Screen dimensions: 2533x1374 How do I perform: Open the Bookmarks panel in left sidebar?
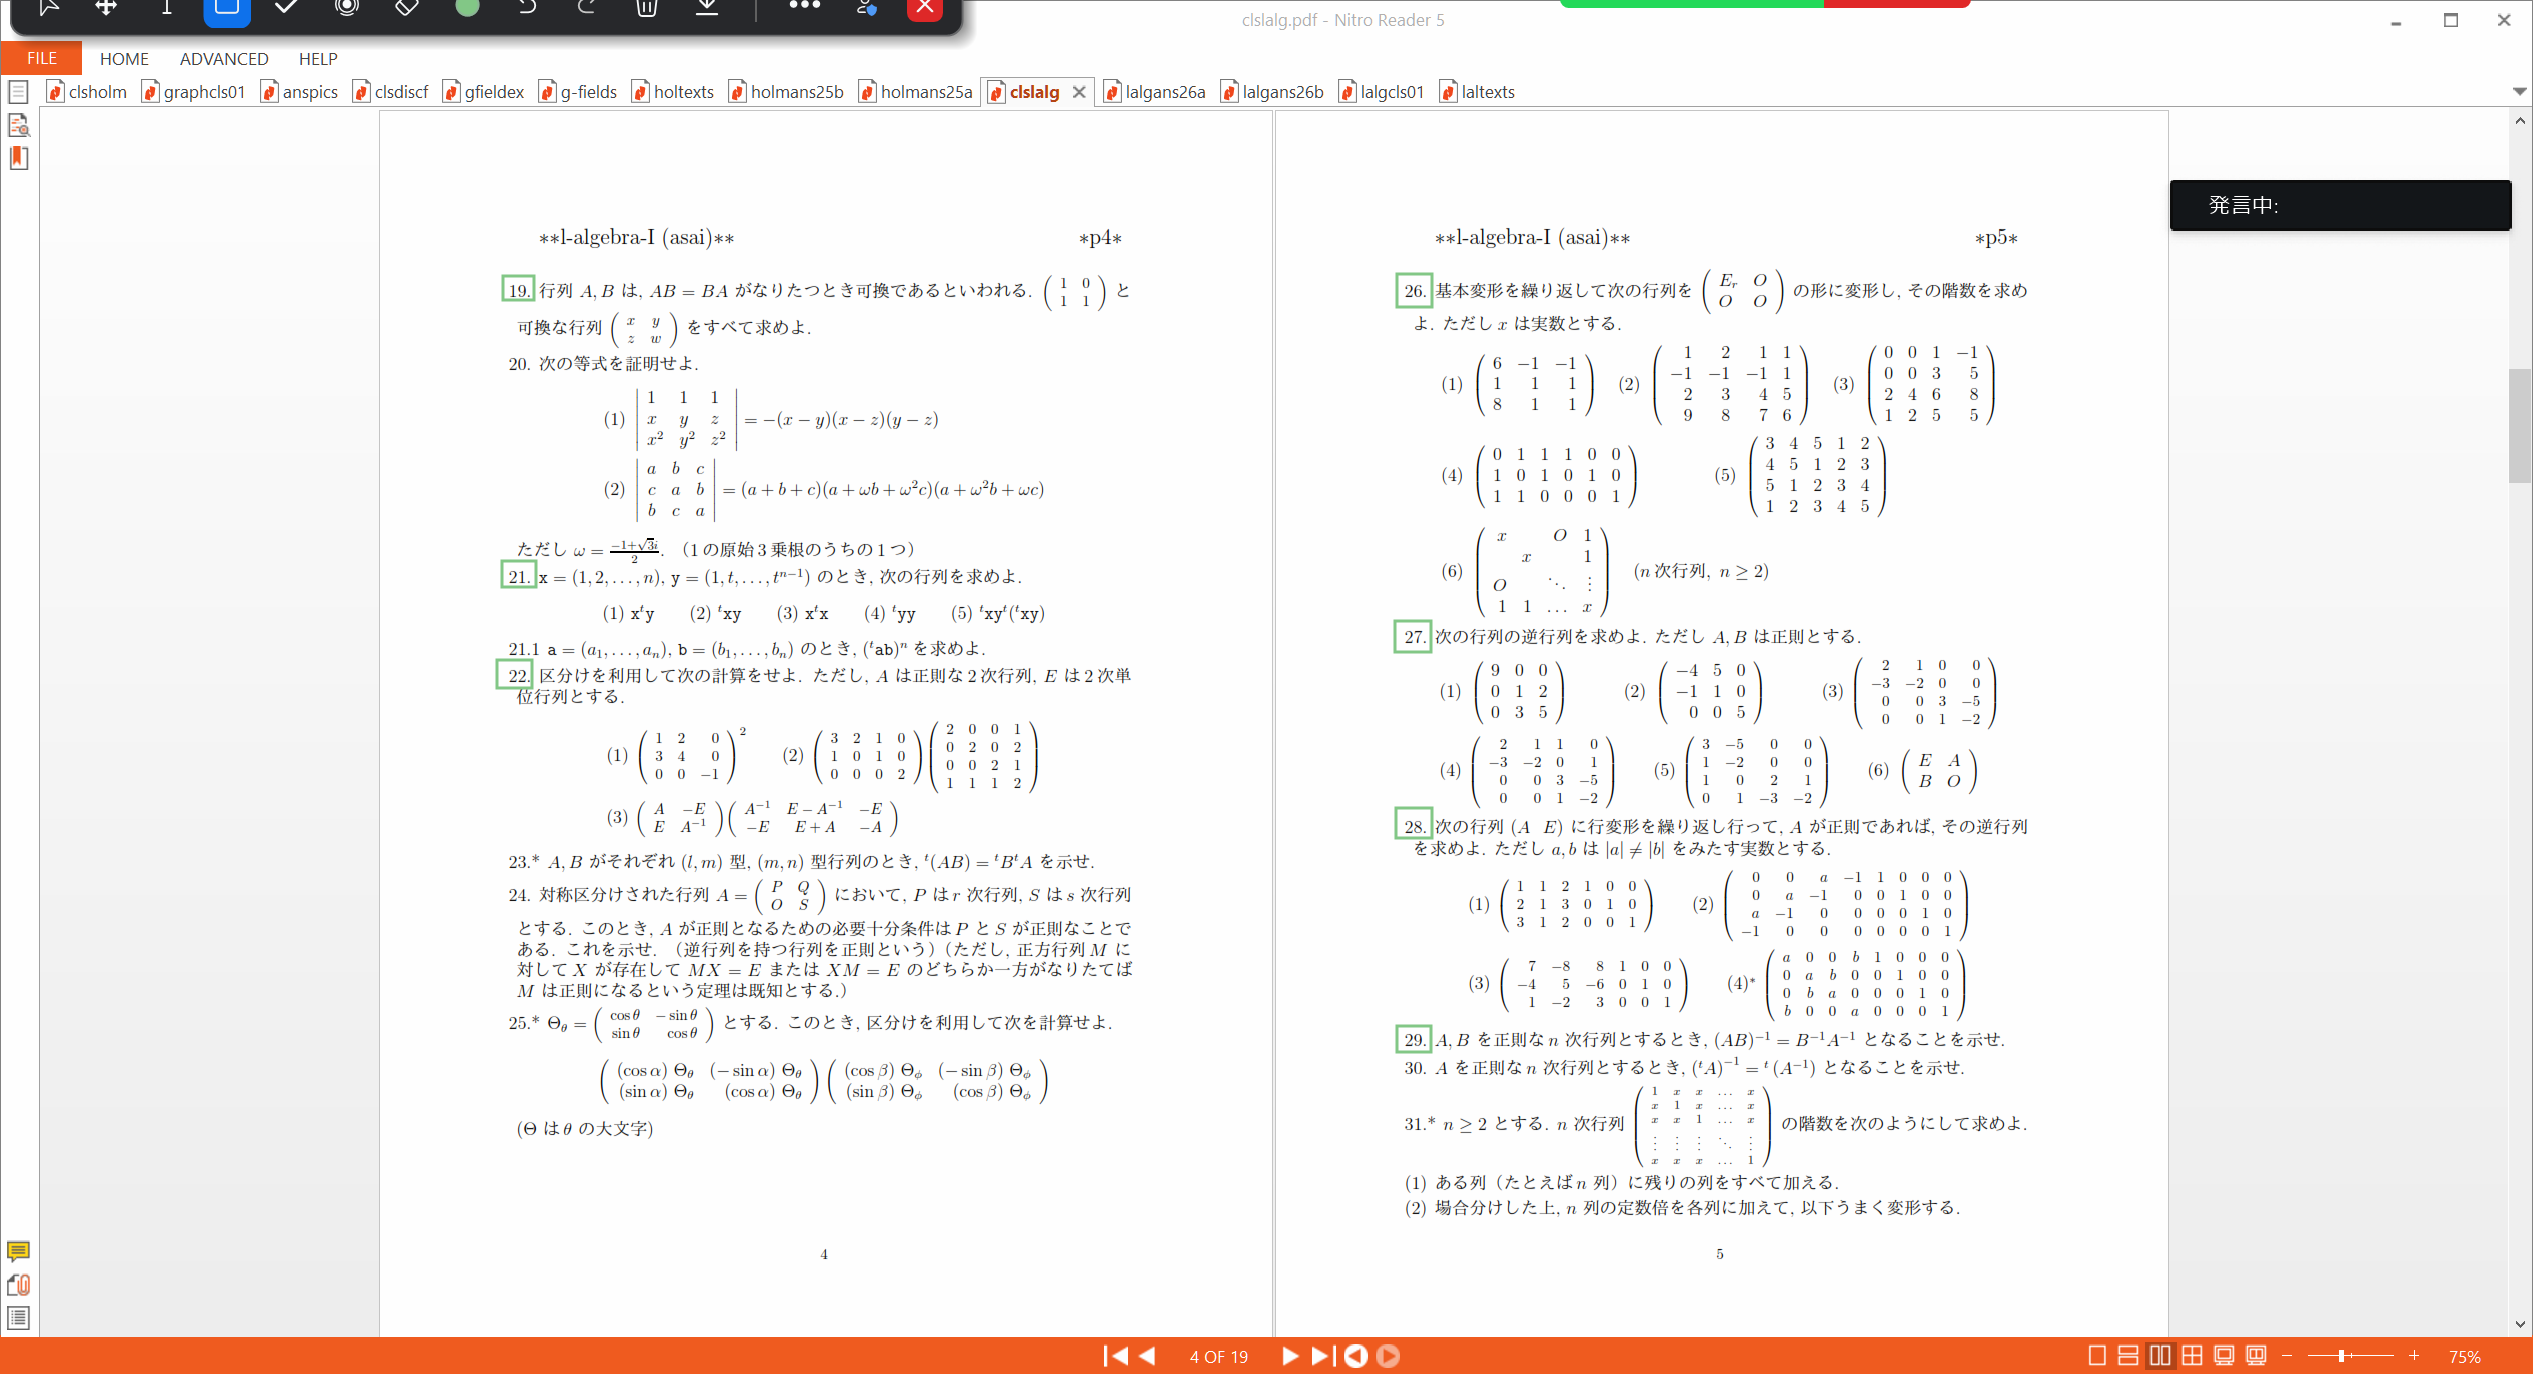pos(18,158)
